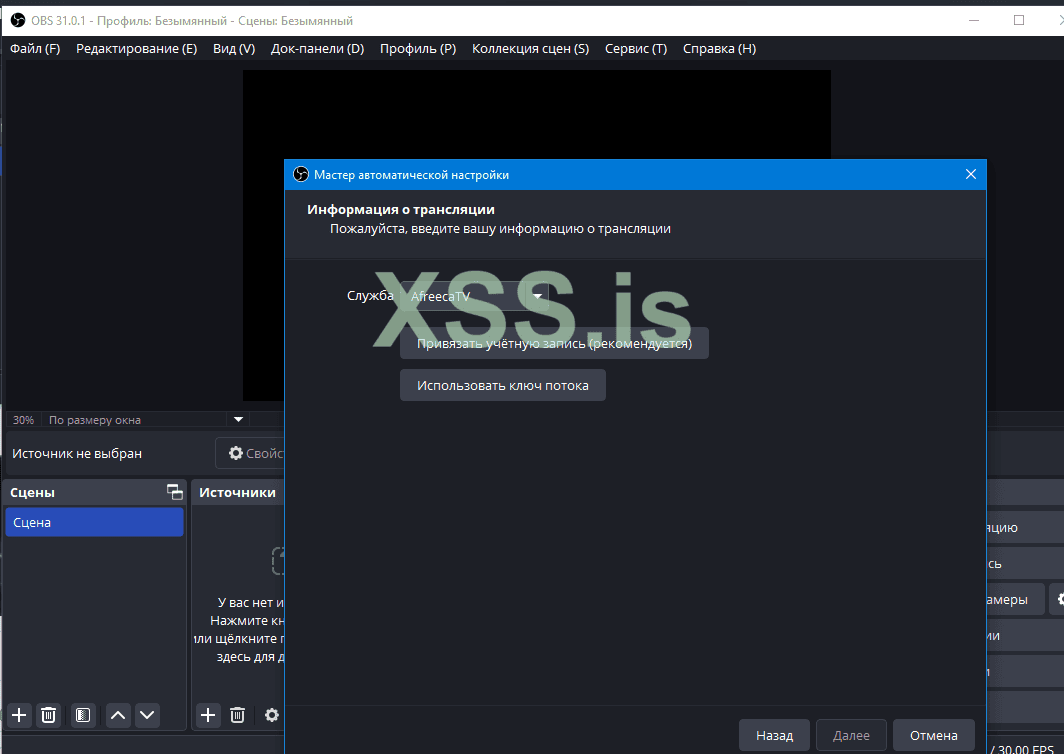Open the Справка (H) menu
1064x754 pixels.
719,48
